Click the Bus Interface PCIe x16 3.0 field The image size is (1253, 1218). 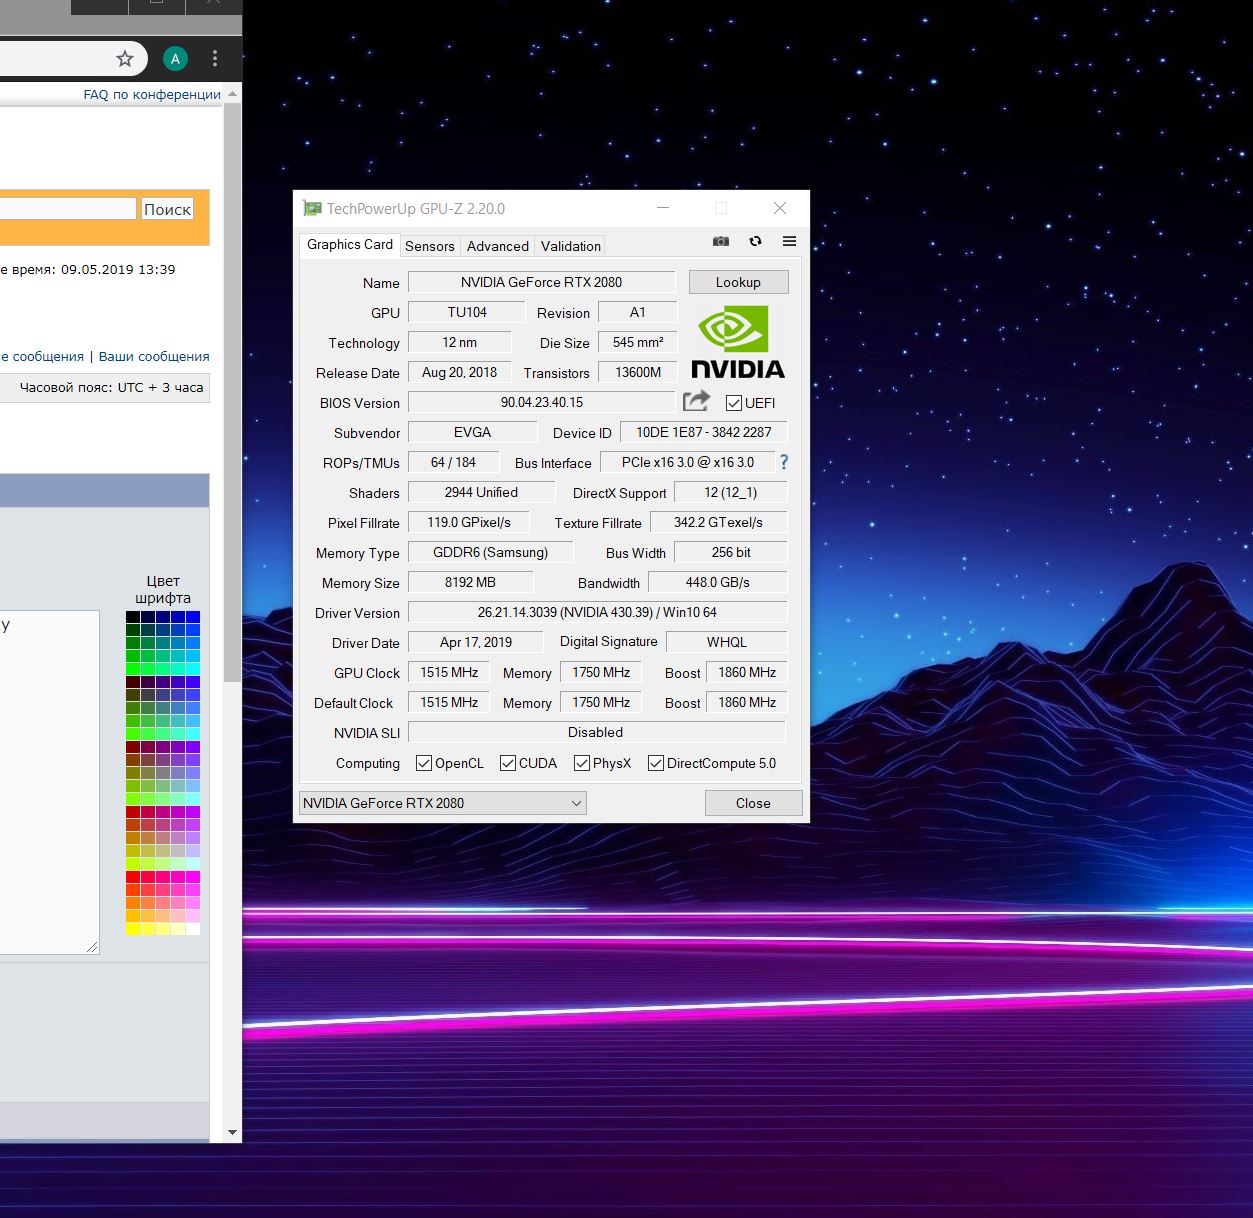pyautogui.click(x=687, y=462)
